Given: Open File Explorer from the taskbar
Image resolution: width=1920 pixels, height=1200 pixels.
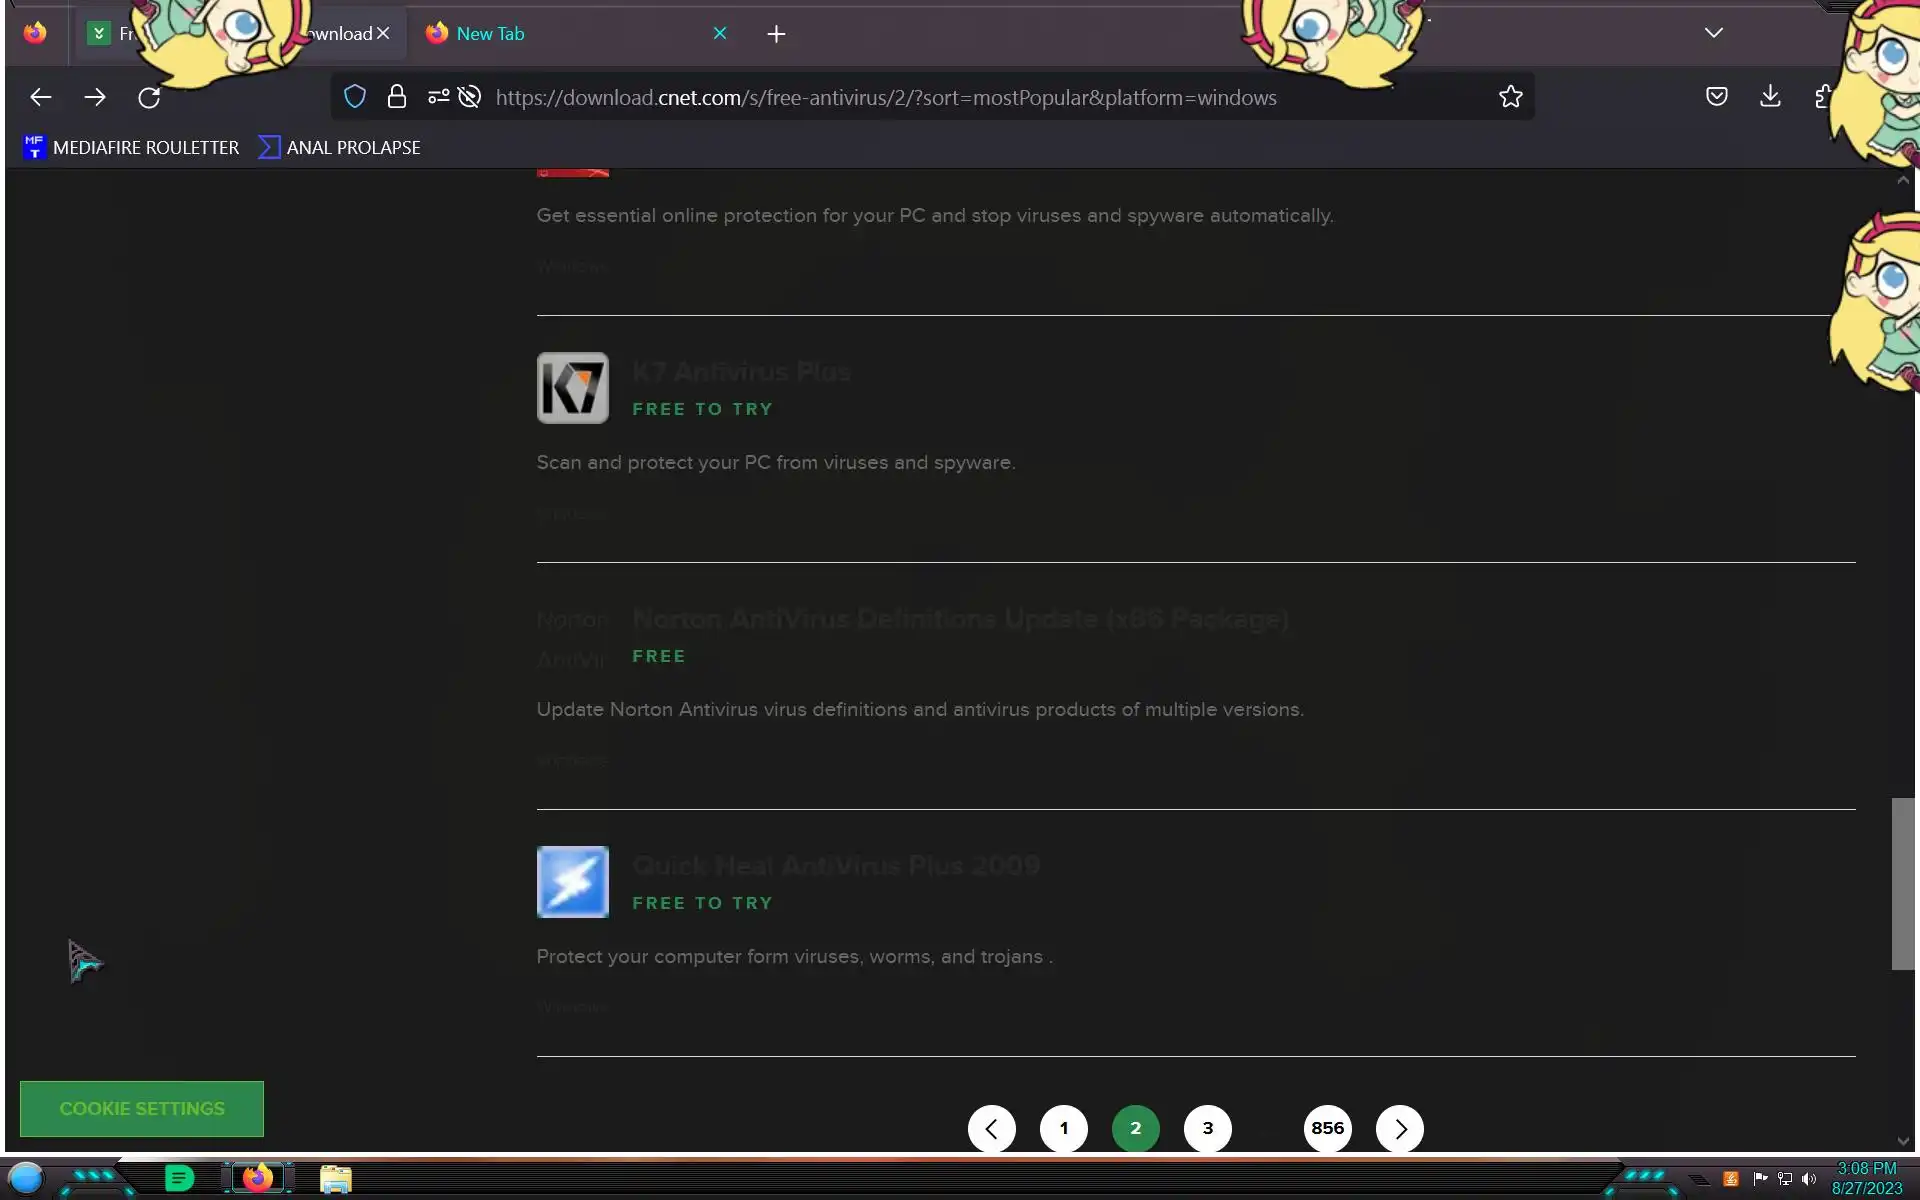Looking at the screenshot, I should [x=336, y=1179].
